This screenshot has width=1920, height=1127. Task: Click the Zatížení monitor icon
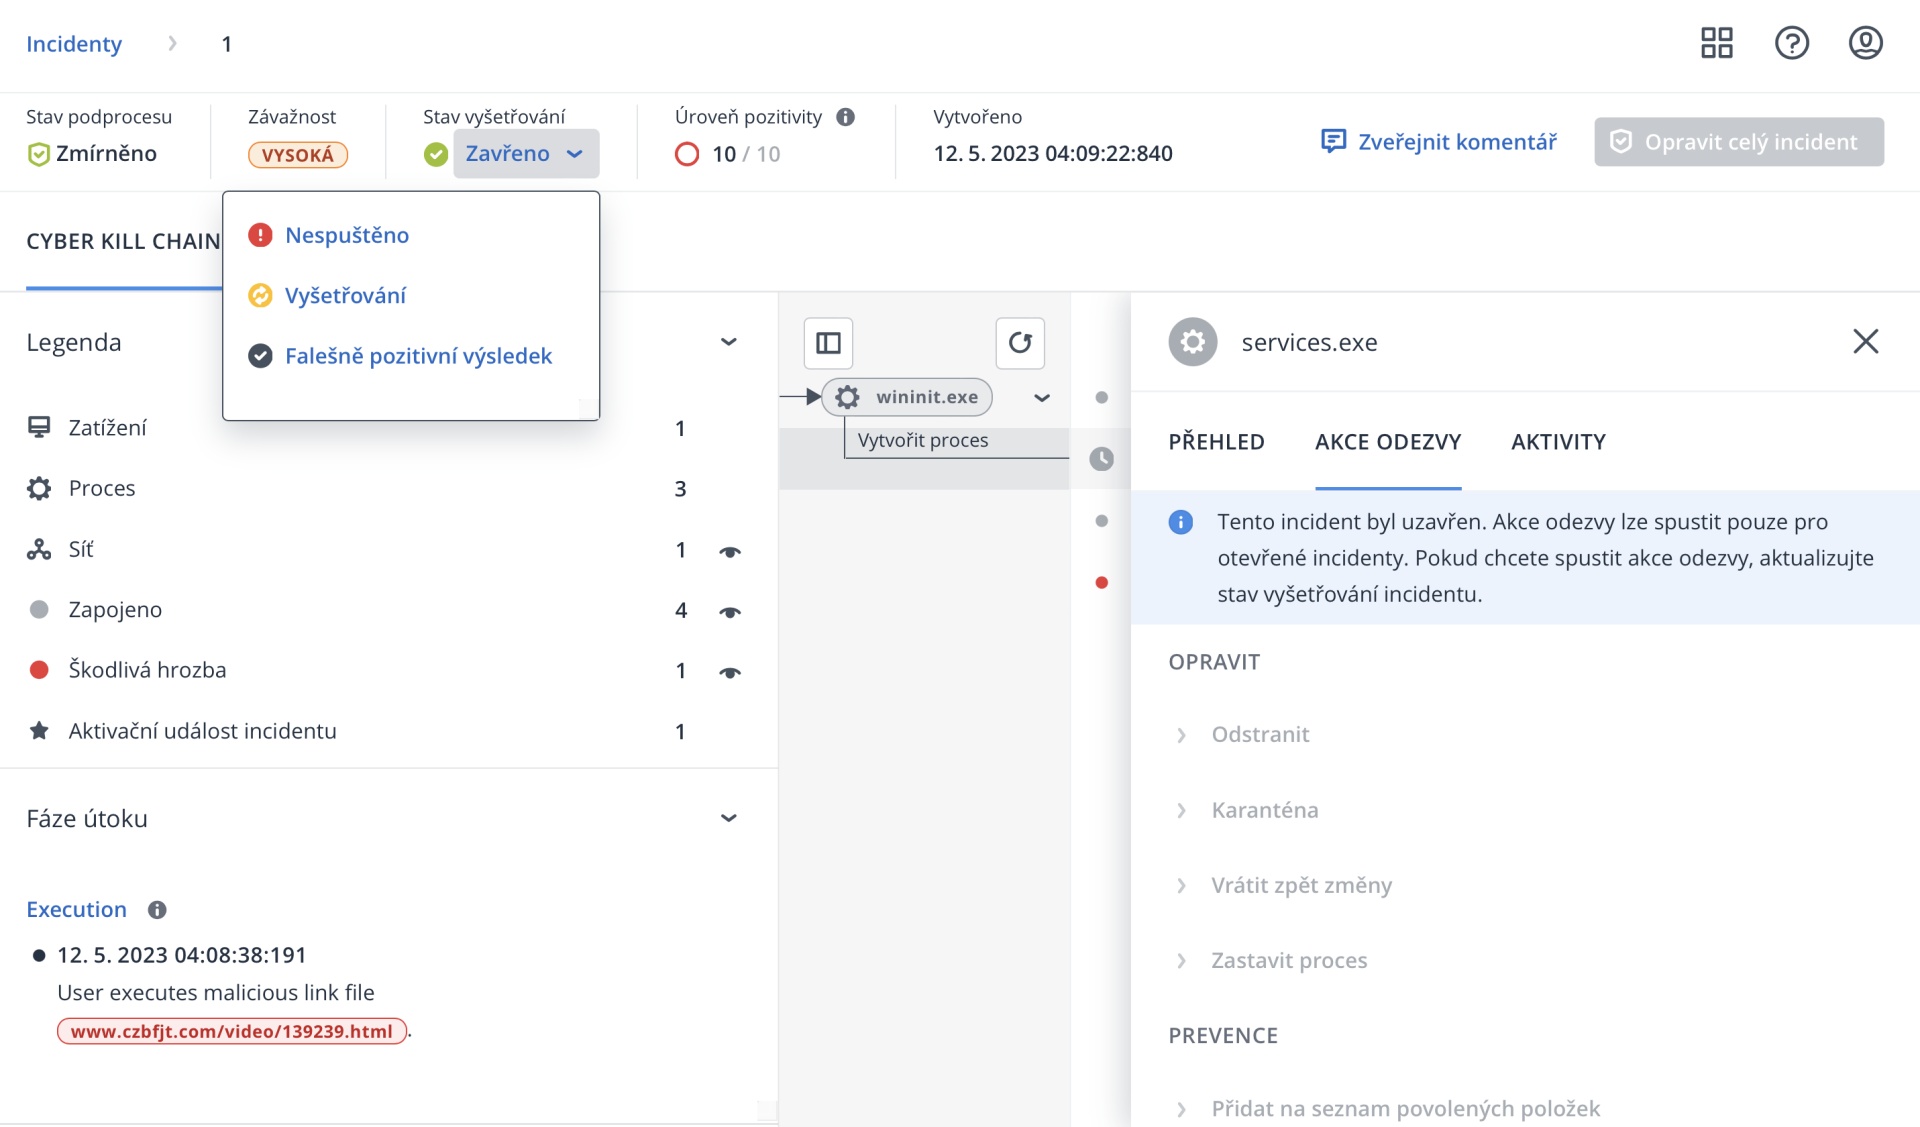39,427
